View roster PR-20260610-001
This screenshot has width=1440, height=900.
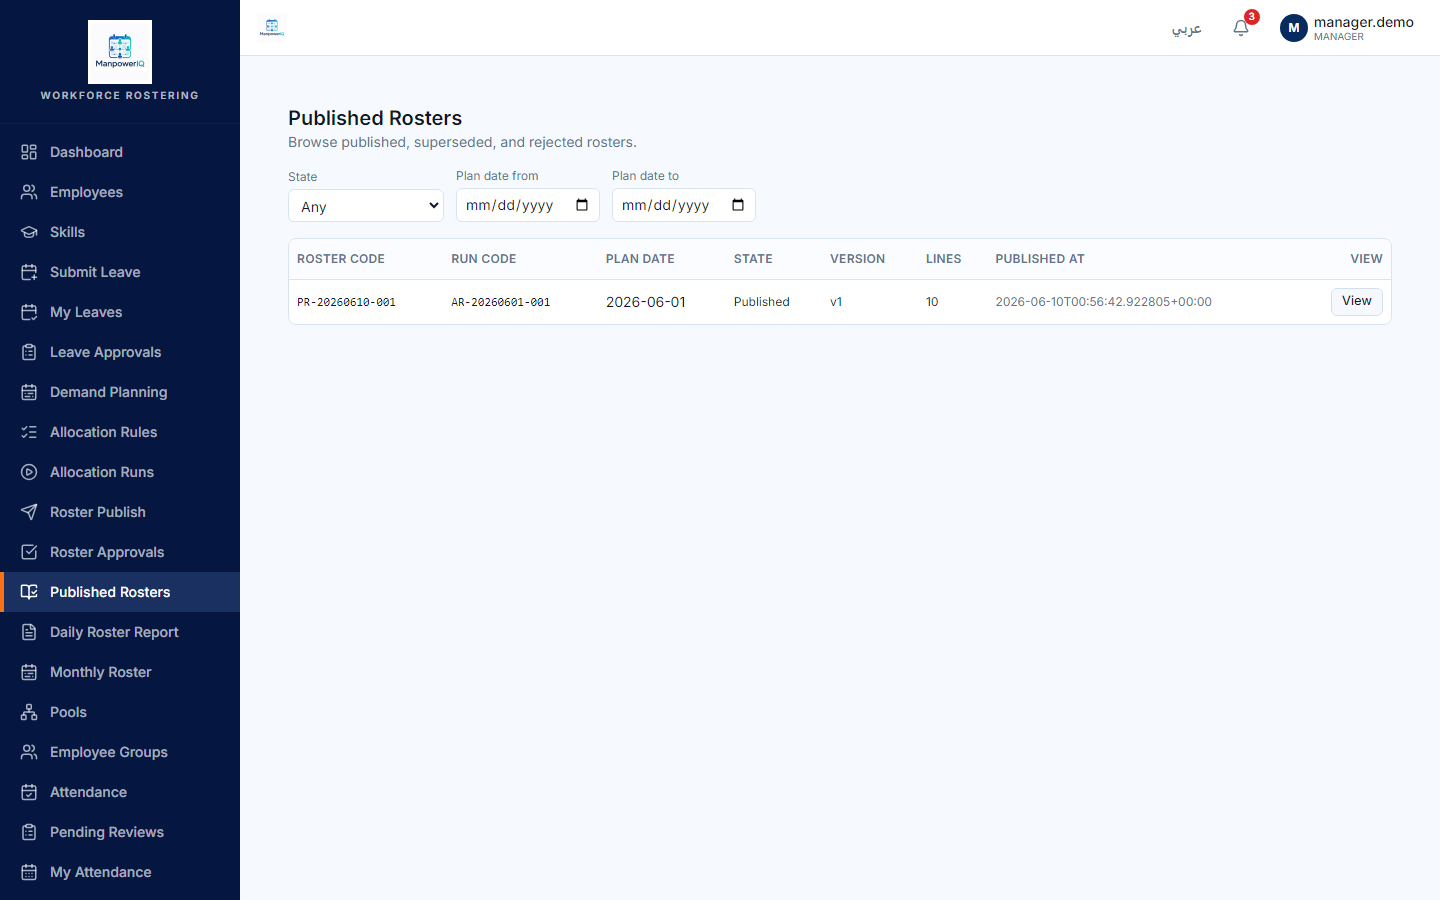point(1357,301)
